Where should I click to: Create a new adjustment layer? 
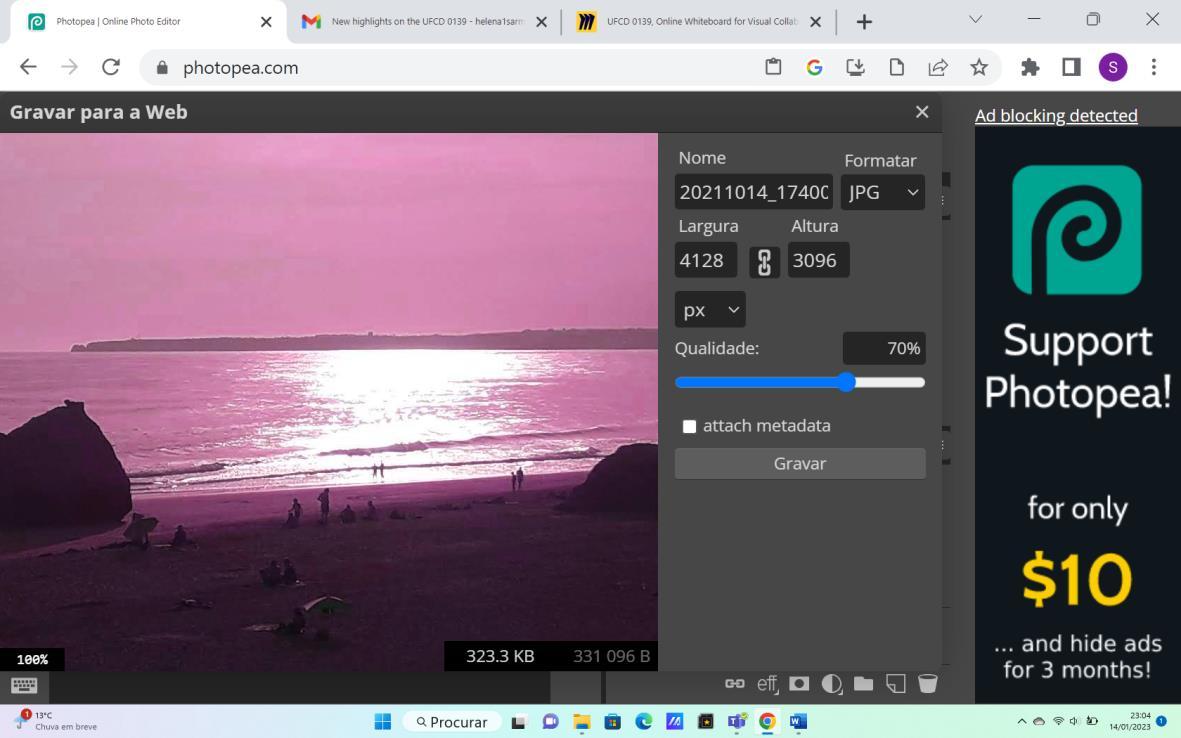pos(832,684)
